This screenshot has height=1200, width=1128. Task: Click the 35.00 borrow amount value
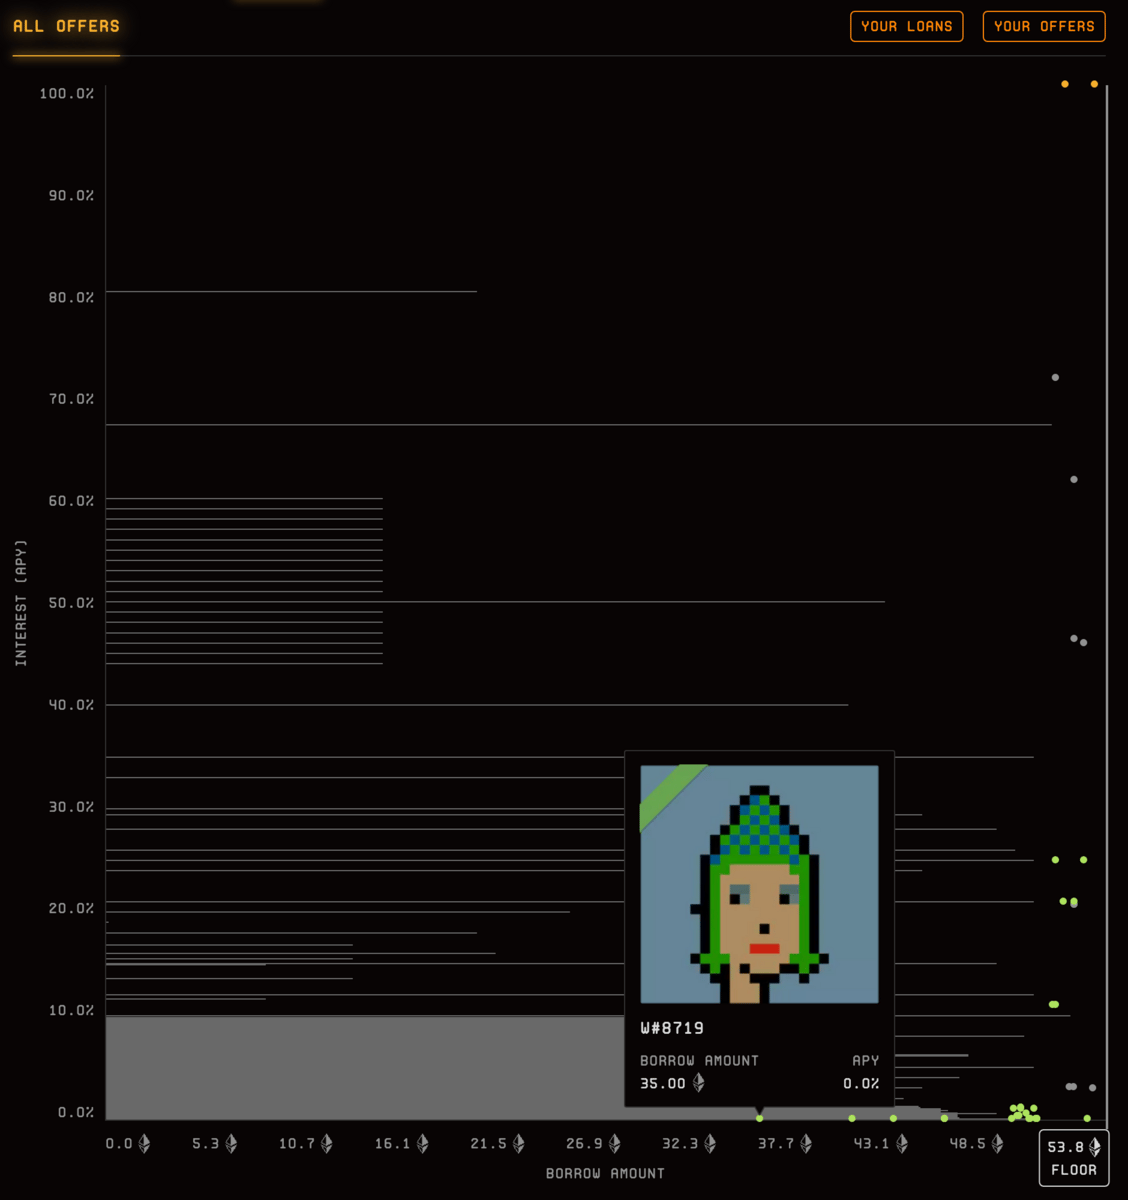coord(663,1084)
